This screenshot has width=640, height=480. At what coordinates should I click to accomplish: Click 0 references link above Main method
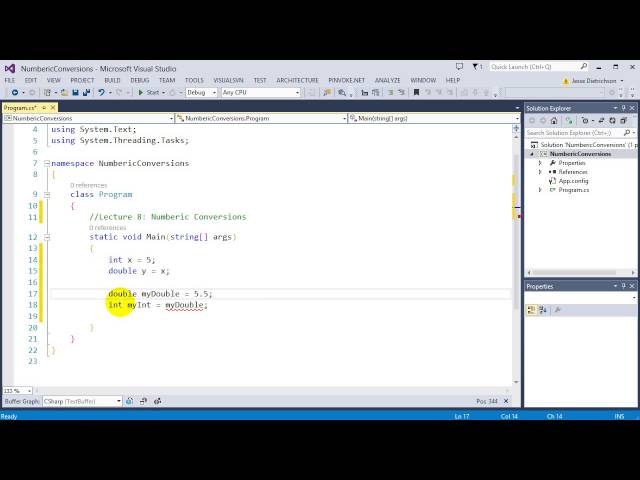click(108, 228)
